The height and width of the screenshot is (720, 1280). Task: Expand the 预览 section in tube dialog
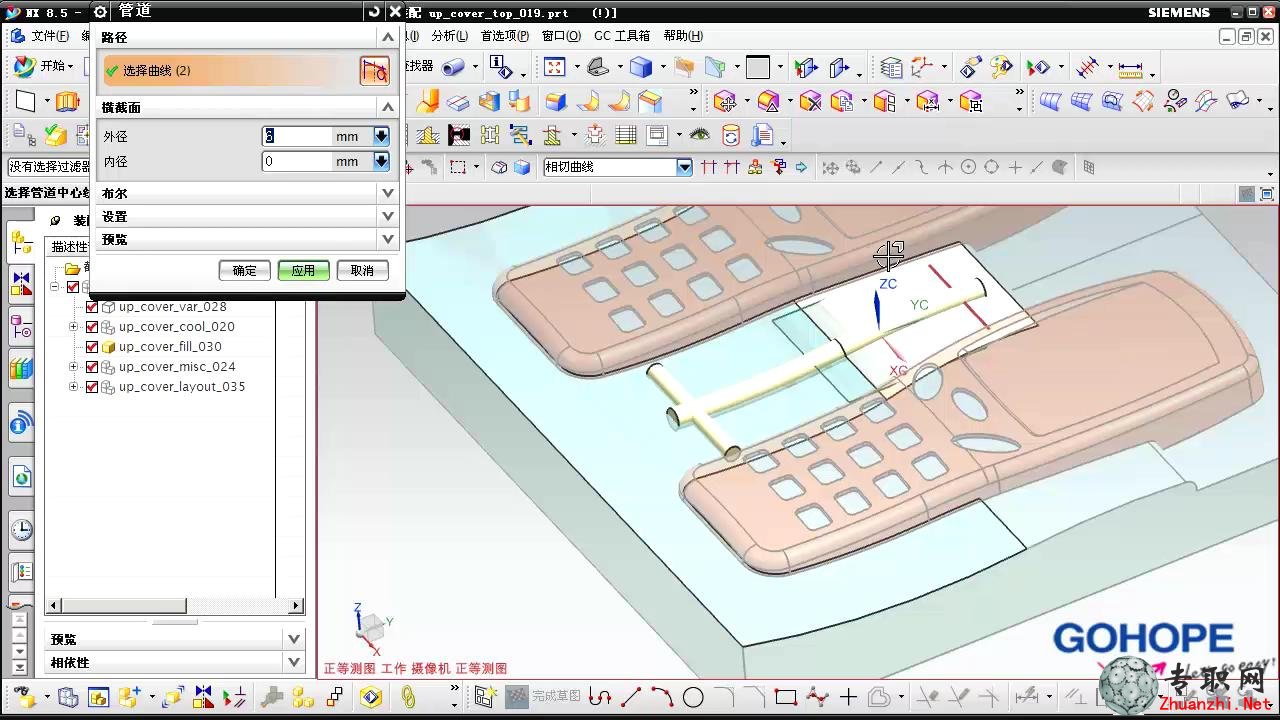(388, 239)
